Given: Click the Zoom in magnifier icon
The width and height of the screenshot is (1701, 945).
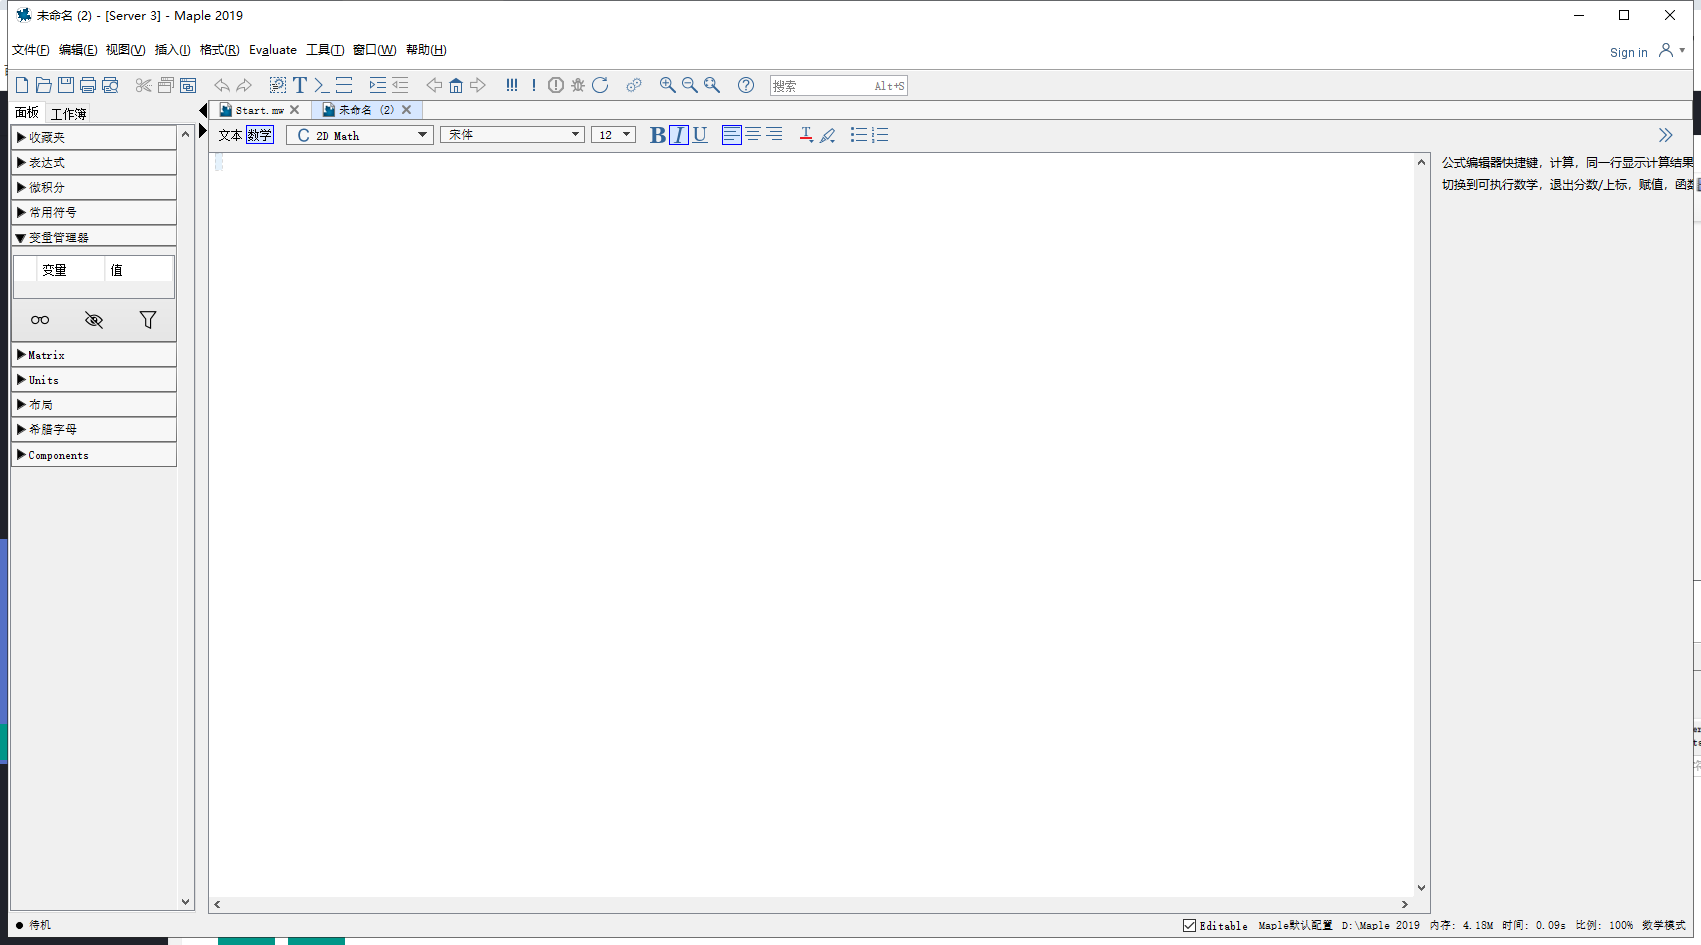Looking at the screenshot, I should pos(667,85).
